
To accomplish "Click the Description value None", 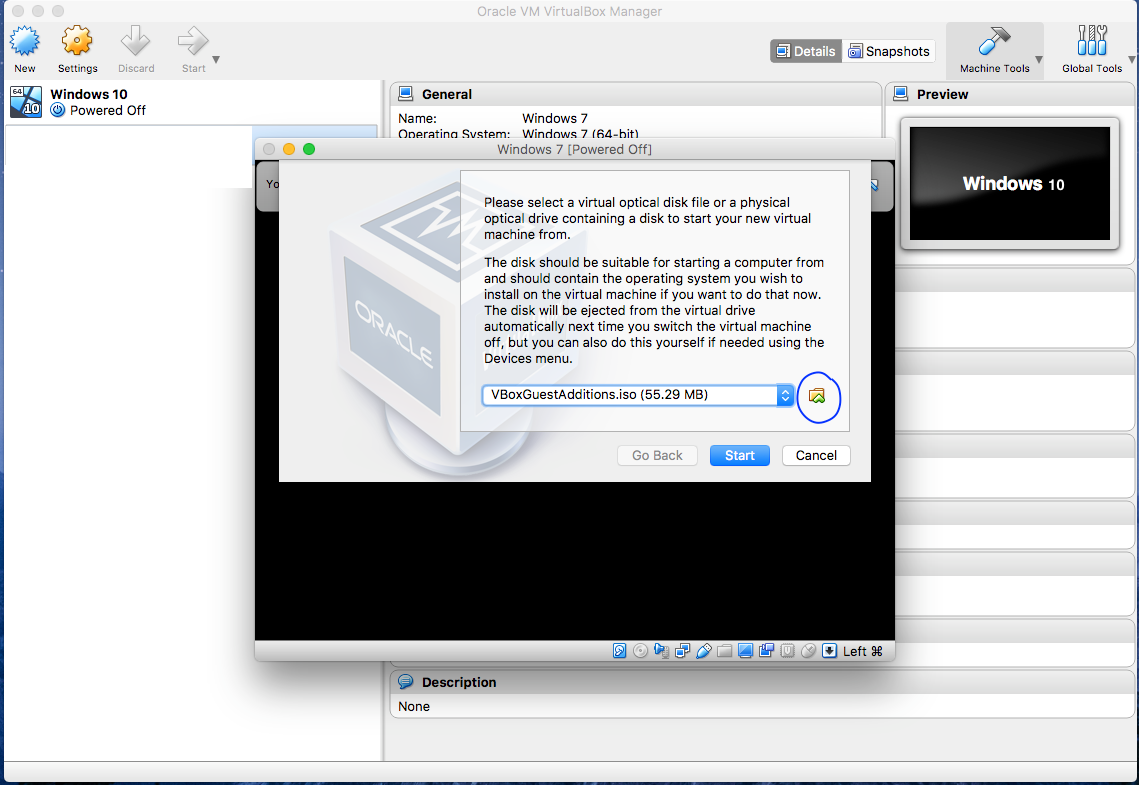I will point(414,707).
